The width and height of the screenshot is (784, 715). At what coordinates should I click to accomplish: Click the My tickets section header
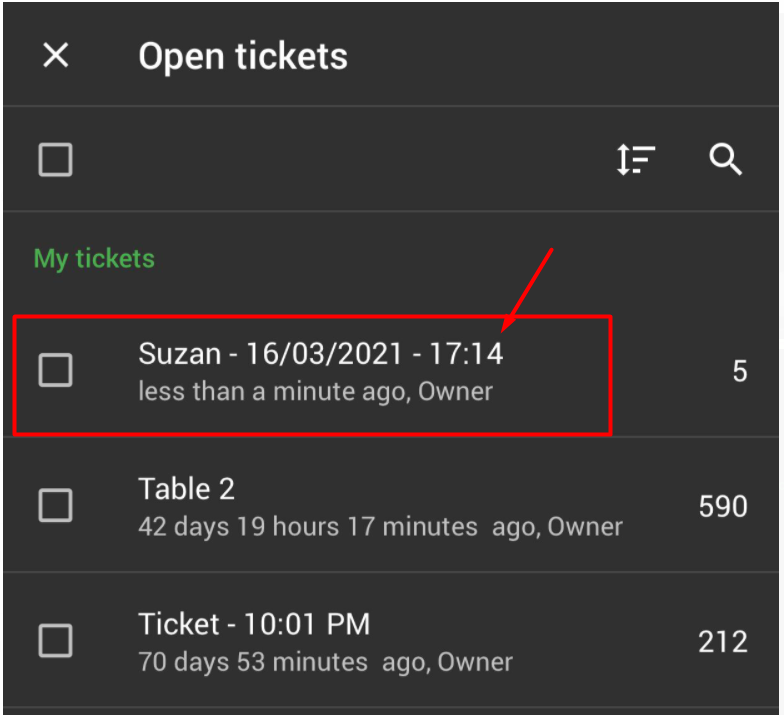(x=94, y=259)
